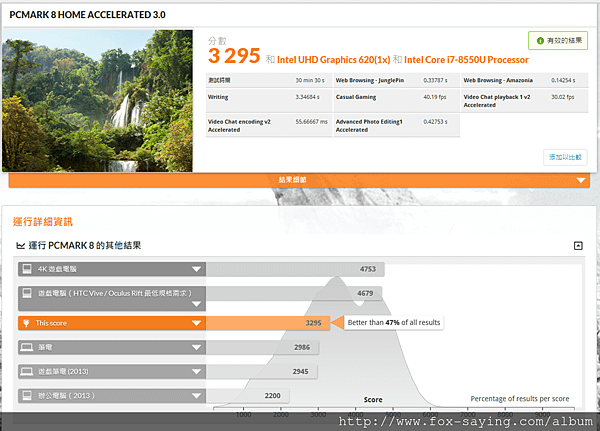
Task: Expand the orange result details bar arrow
Action: (x=581, y=180)
